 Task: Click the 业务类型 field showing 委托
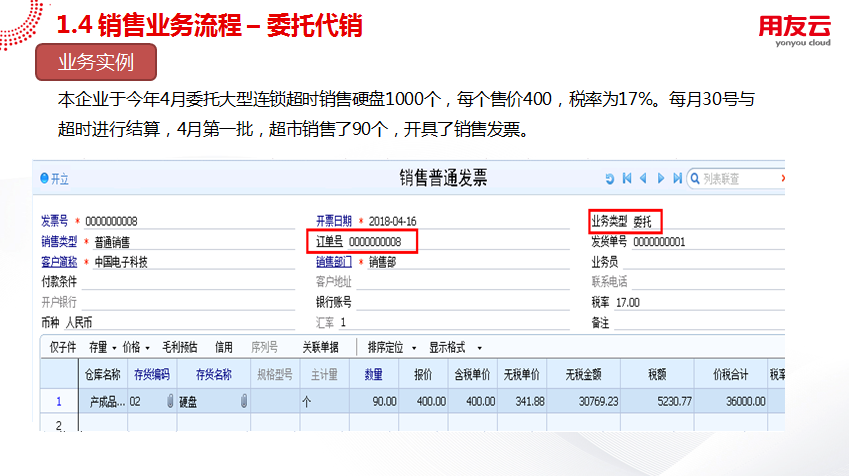642,221
